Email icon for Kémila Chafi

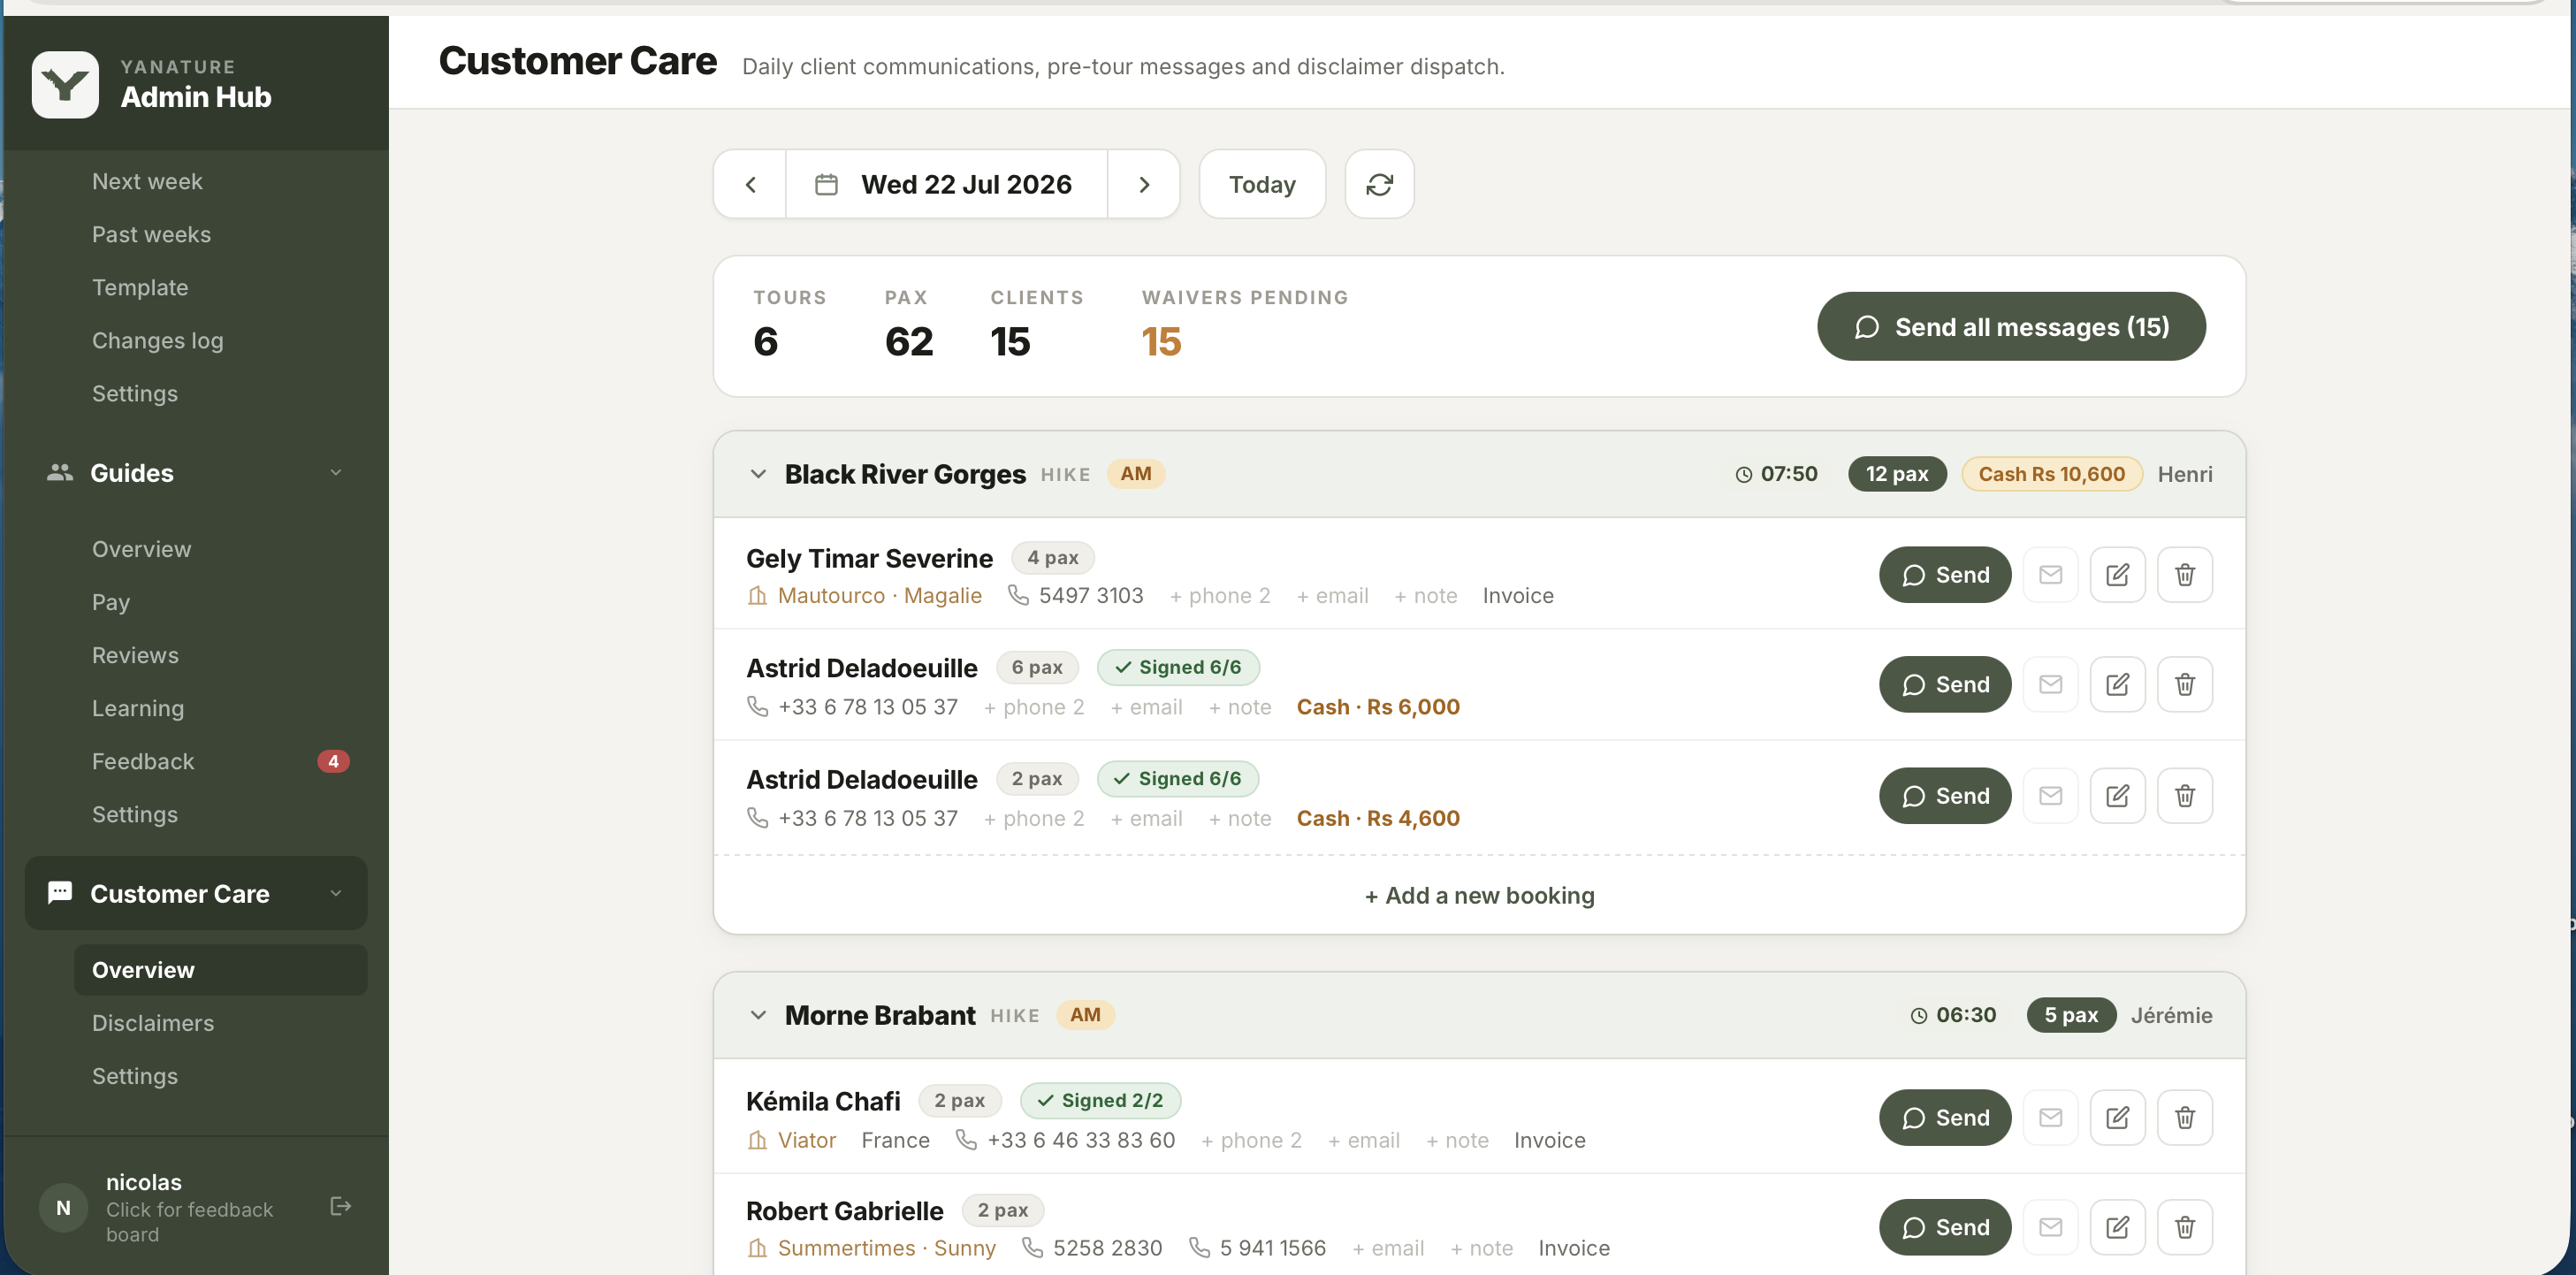tap(2050, 1117)
